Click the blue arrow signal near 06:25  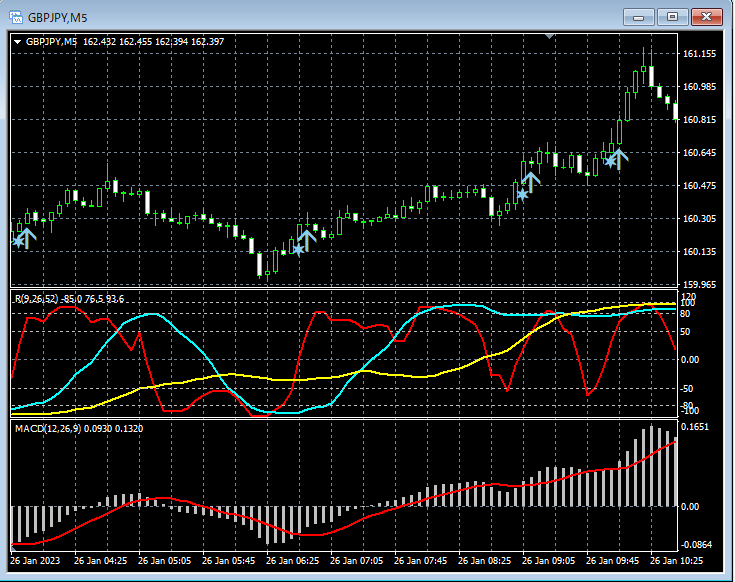coord(306,239)
